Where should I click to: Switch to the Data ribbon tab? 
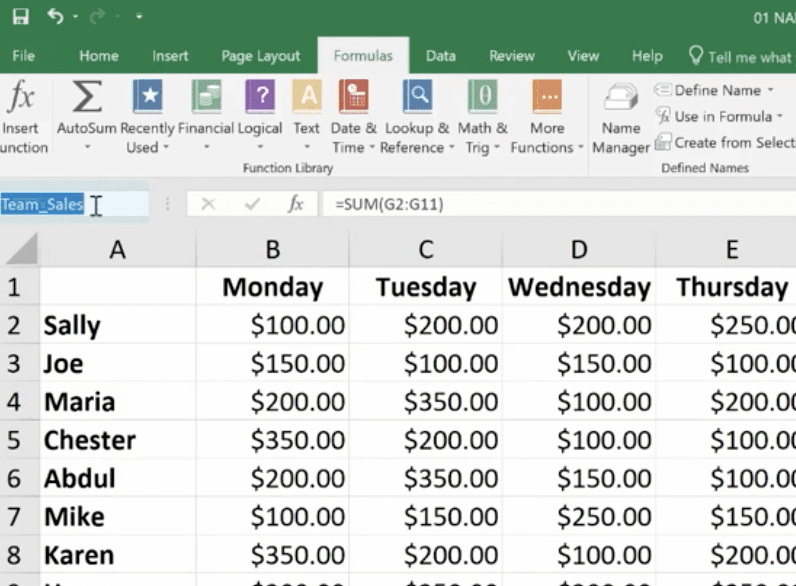click(x=440, y=56)
